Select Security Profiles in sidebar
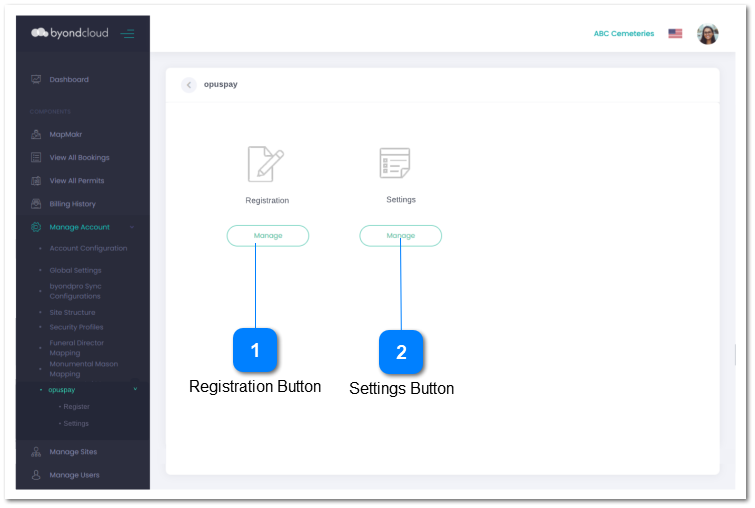This screenshot has width=755, height=508. coord(76,327)
